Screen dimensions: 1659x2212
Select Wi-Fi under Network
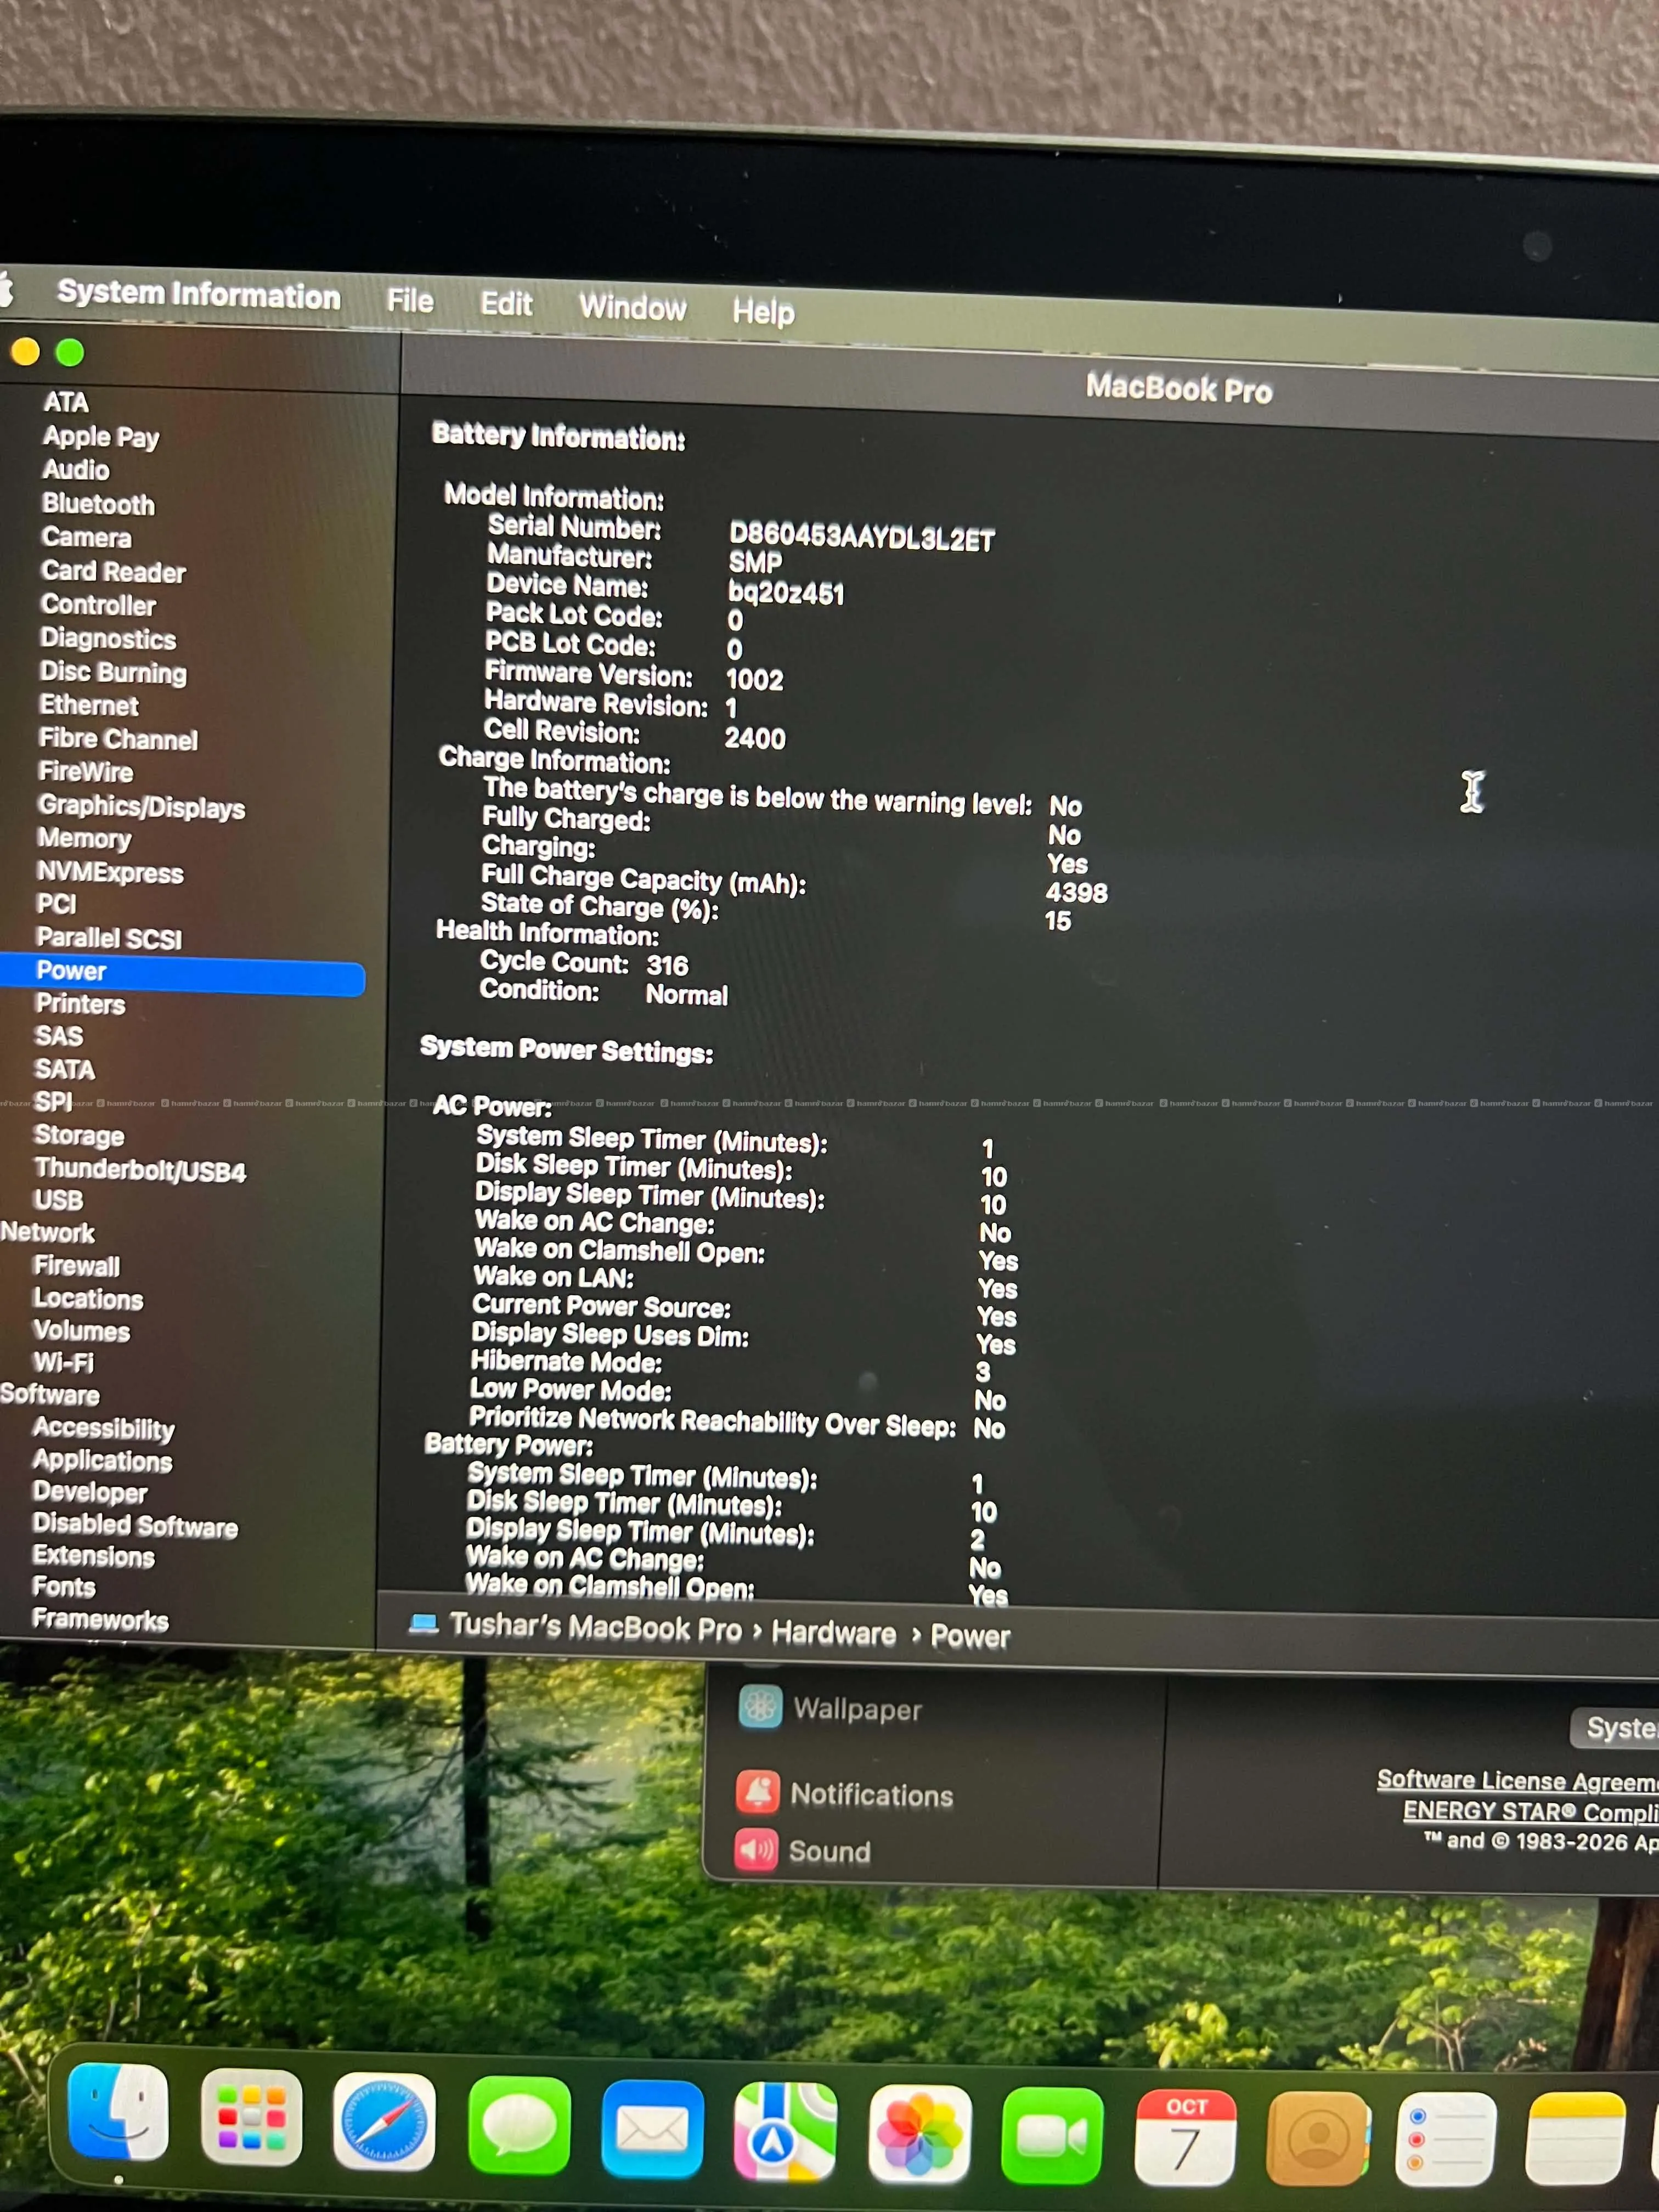pos(63,1362)
